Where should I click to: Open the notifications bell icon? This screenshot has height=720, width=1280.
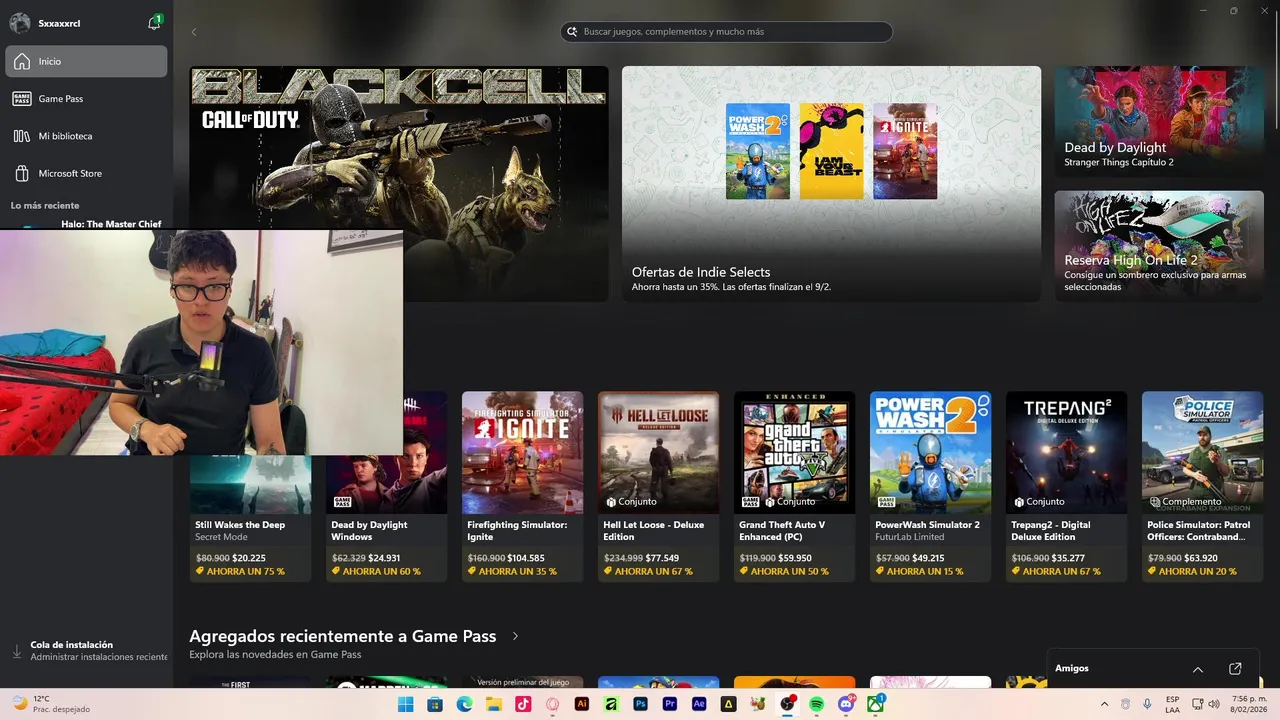pyautogui.click(x=154, y=22)
